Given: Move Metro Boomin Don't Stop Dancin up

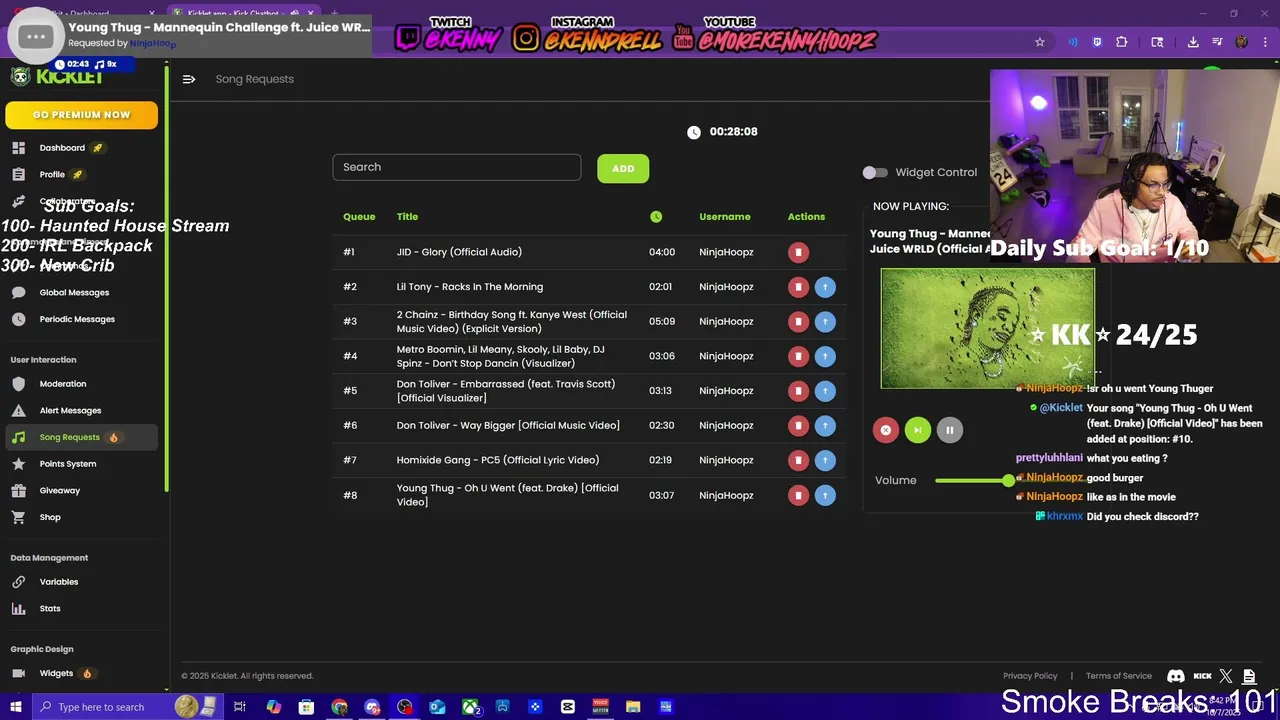Looking at the screenshot, I should pos(825,356).
